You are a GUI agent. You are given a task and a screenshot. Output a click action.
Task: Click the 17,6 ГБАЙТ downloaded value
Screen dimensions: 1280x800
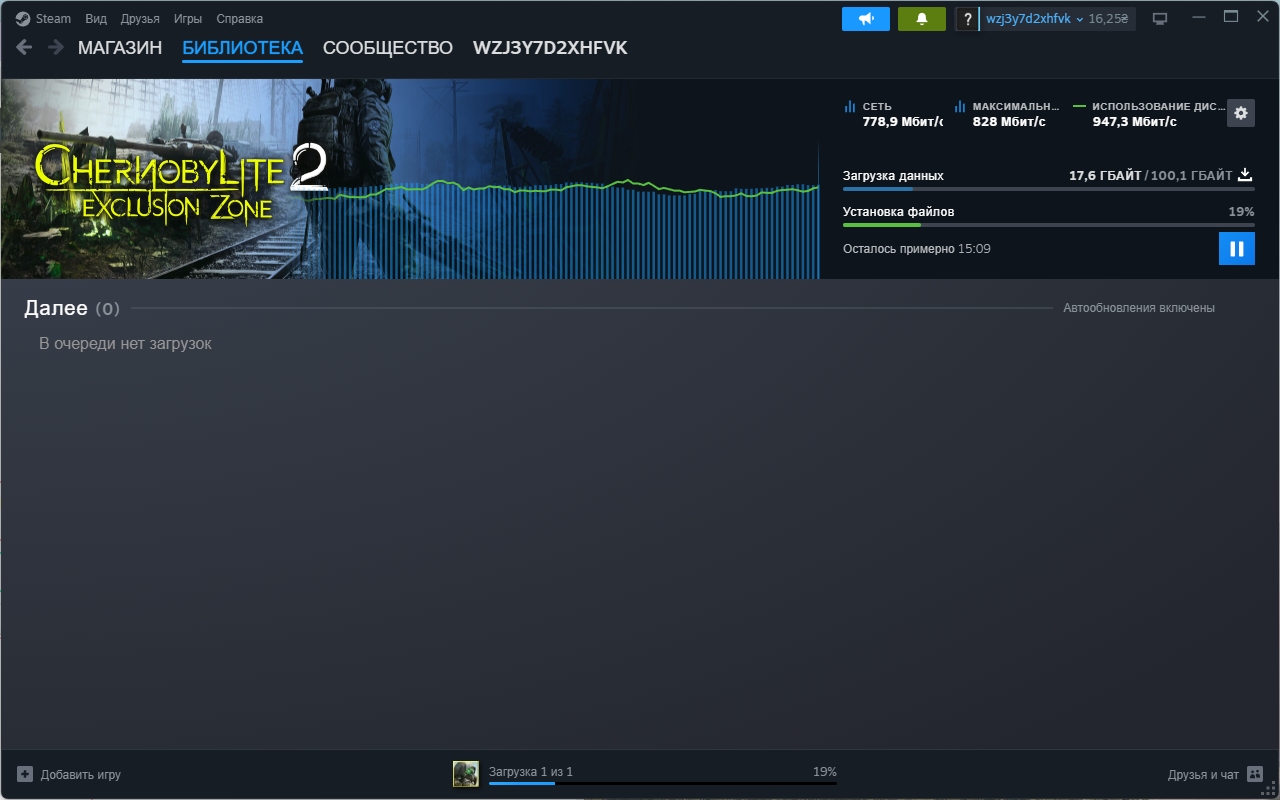[x=1105, y=176]
